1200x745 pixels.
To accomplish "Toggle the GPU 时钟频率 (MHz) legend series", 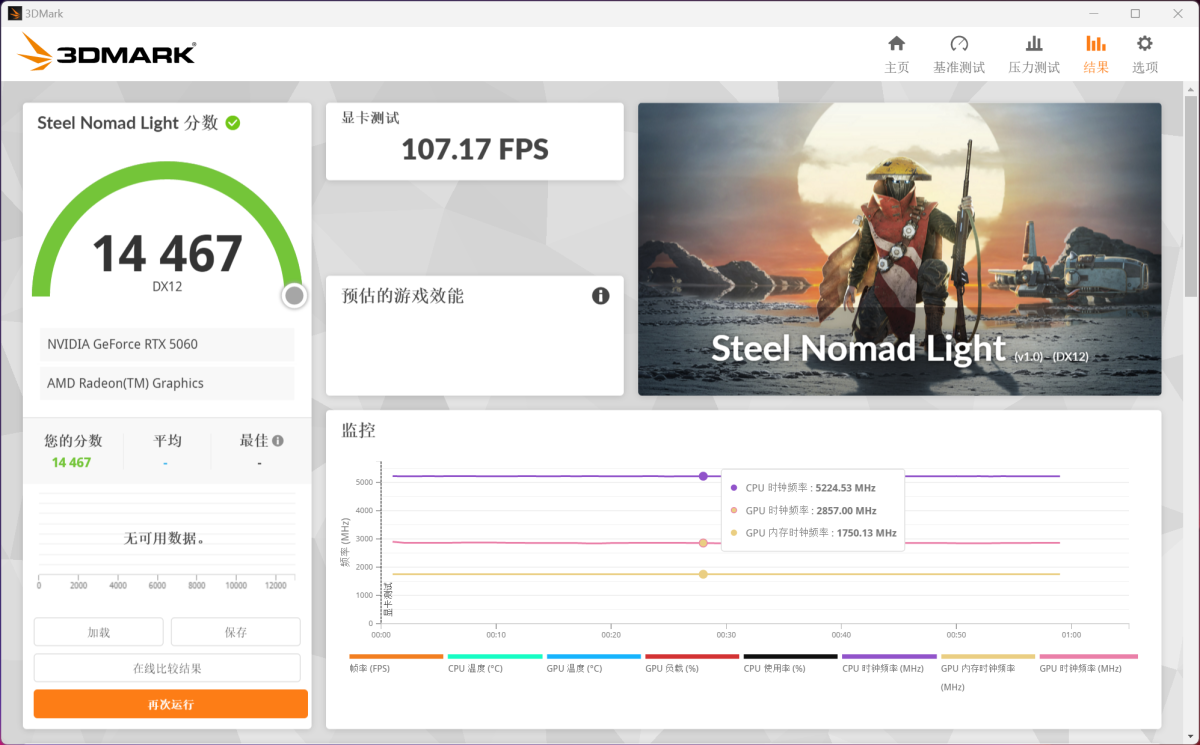I will tap(1086, 663).
